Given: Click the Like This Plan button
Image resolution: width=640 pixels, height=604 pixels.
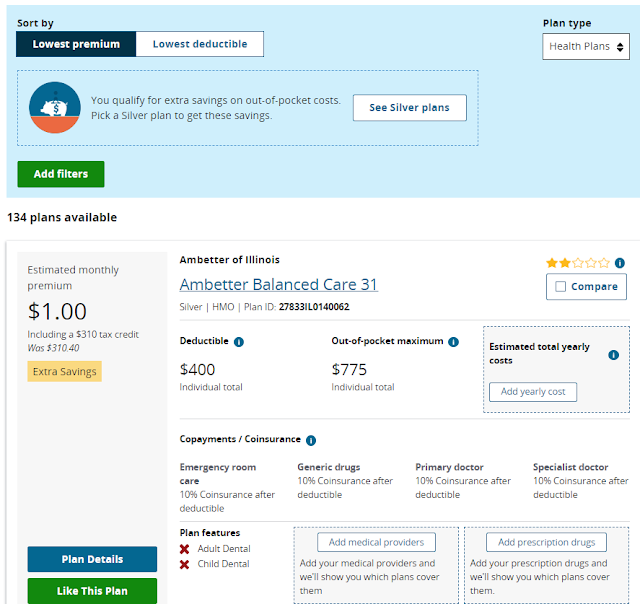Looking at the screenshot, I should [92, 591].
